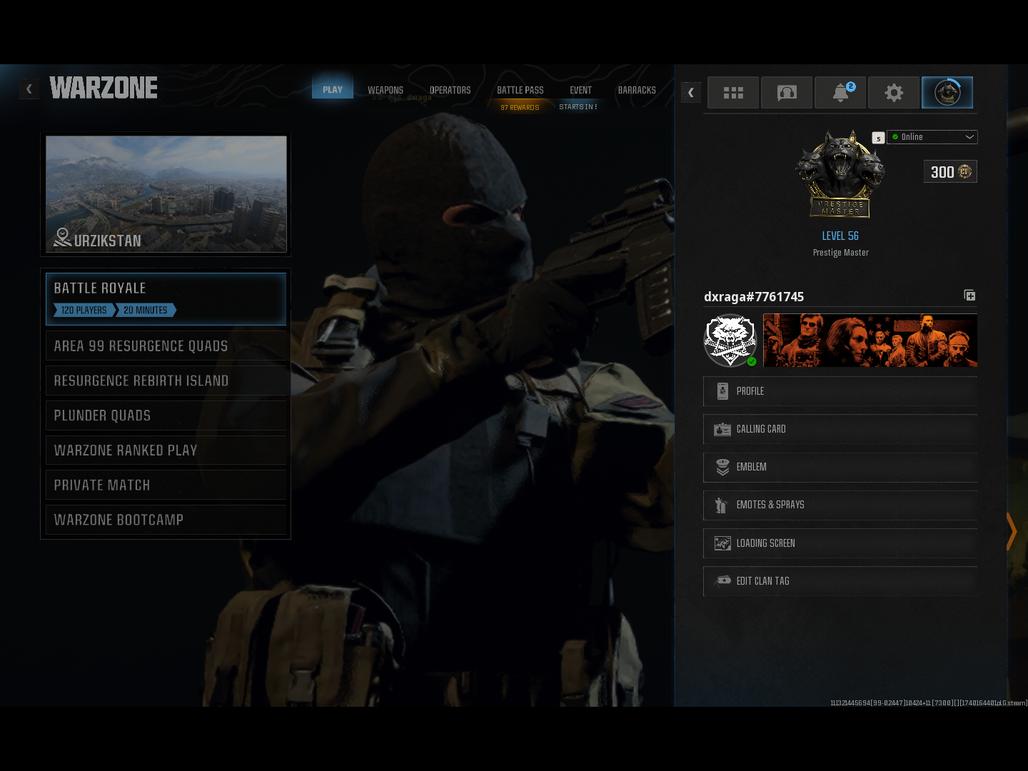Open the notifications bell
Viewport: 1028px width, 771px height.
click(840, 92)
